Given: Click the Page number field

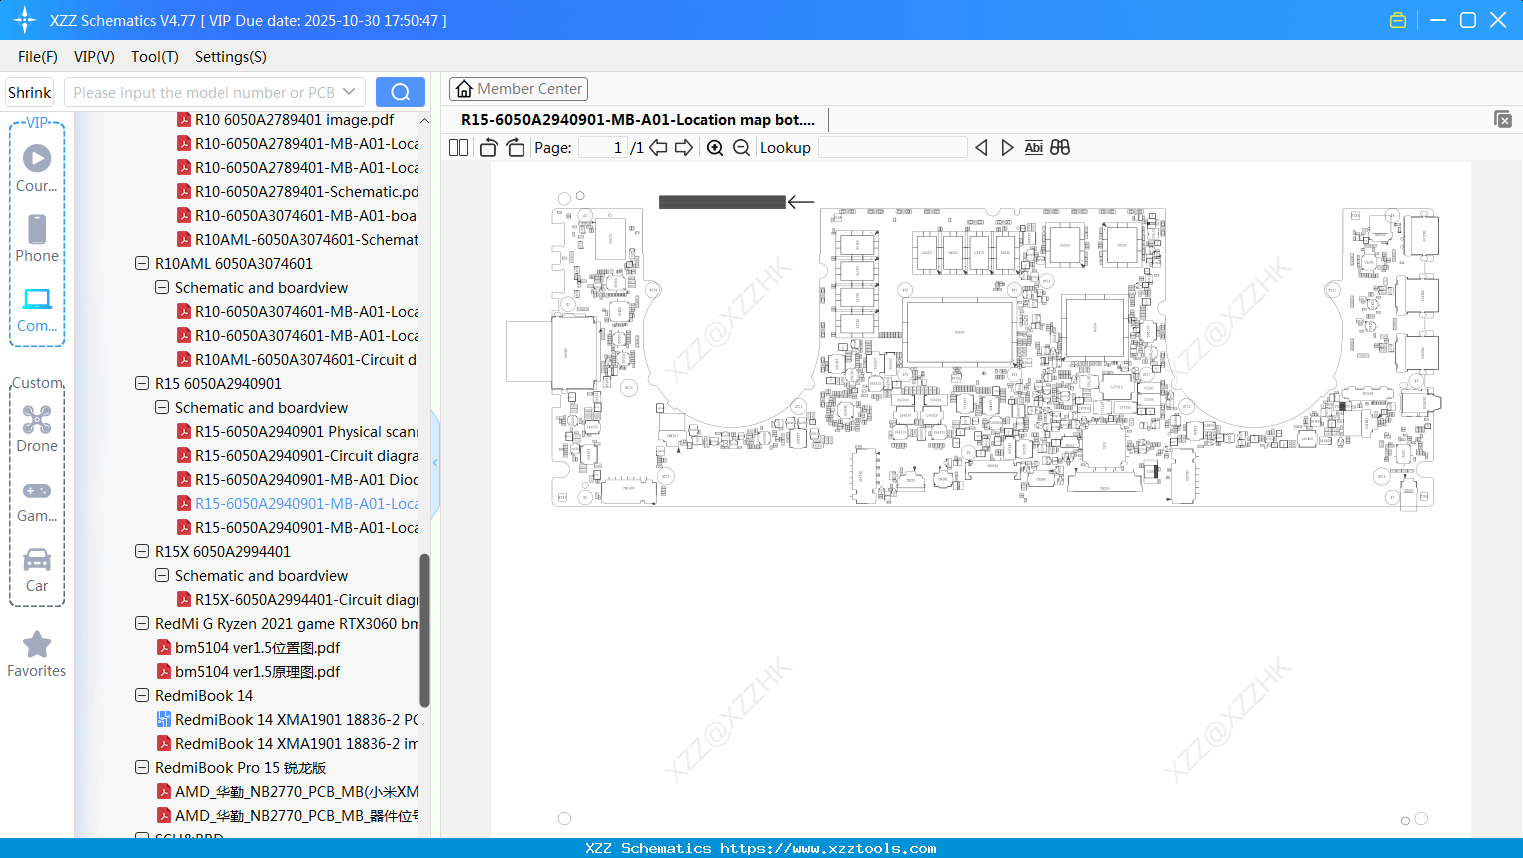Looking at the screenshot, I should point(603,148).
